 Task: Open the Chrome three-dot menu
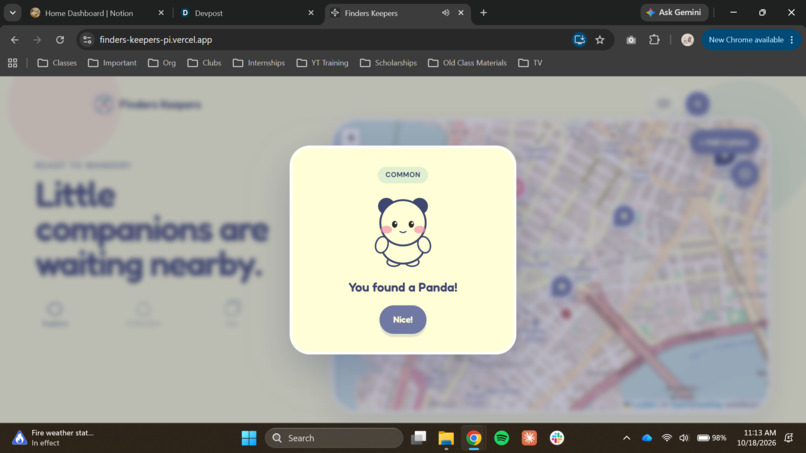(x=792, y=40)
